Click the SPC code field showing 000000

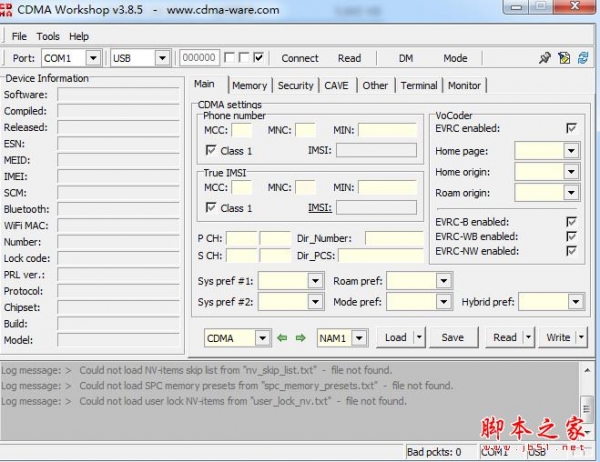point(199,58)
